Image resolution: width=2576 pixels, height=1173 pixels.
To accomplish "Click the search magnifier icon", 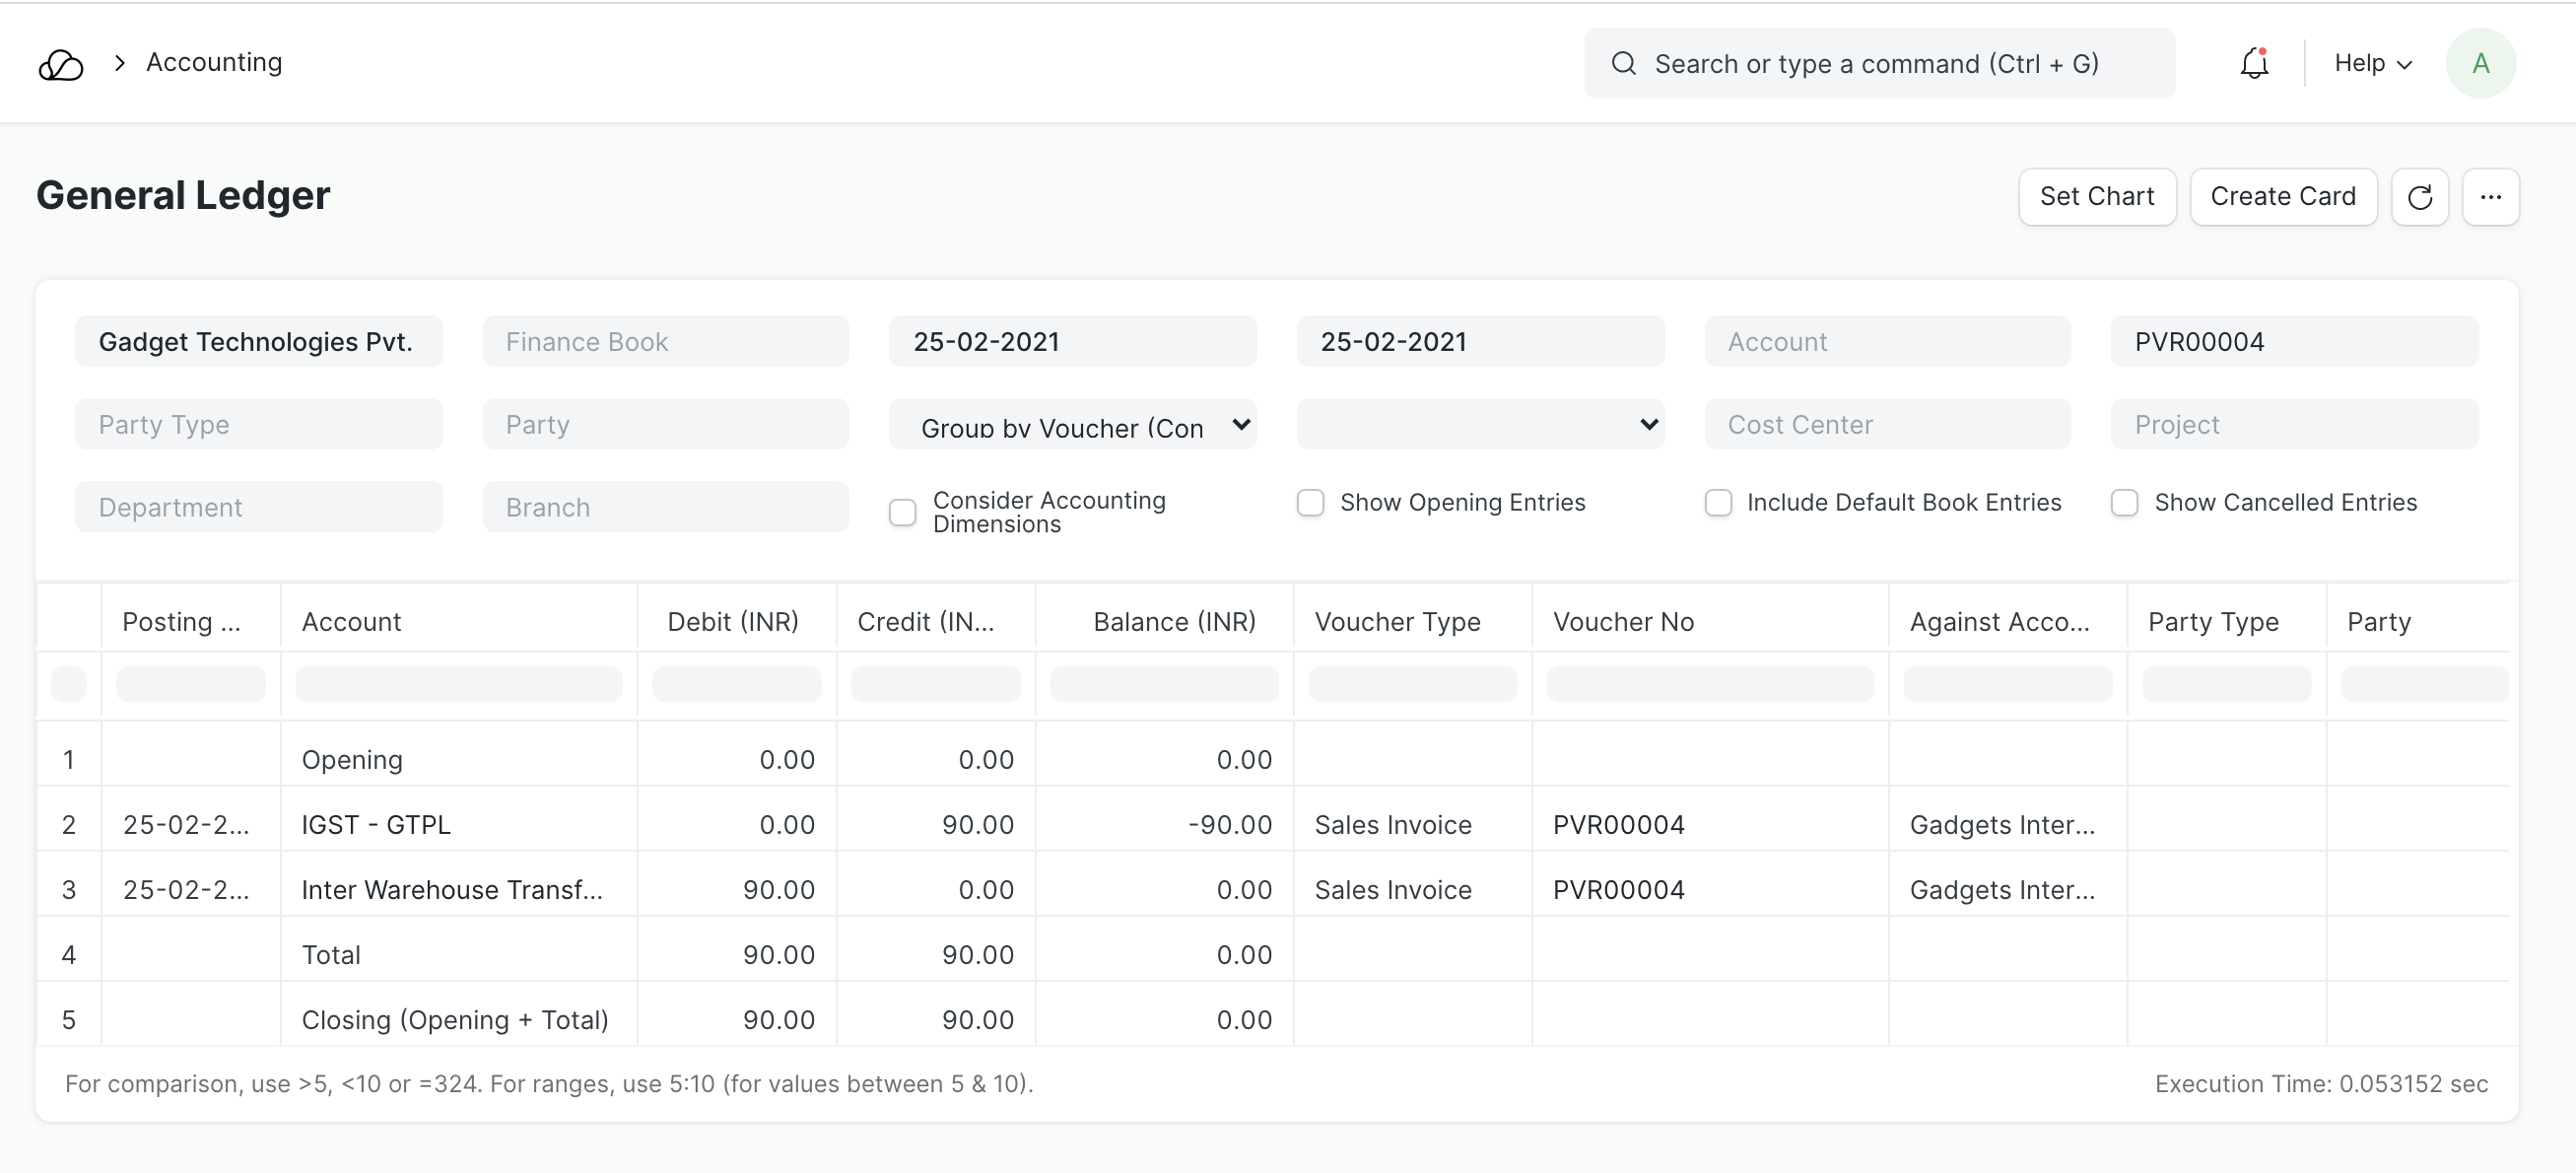I will 1624,64.
